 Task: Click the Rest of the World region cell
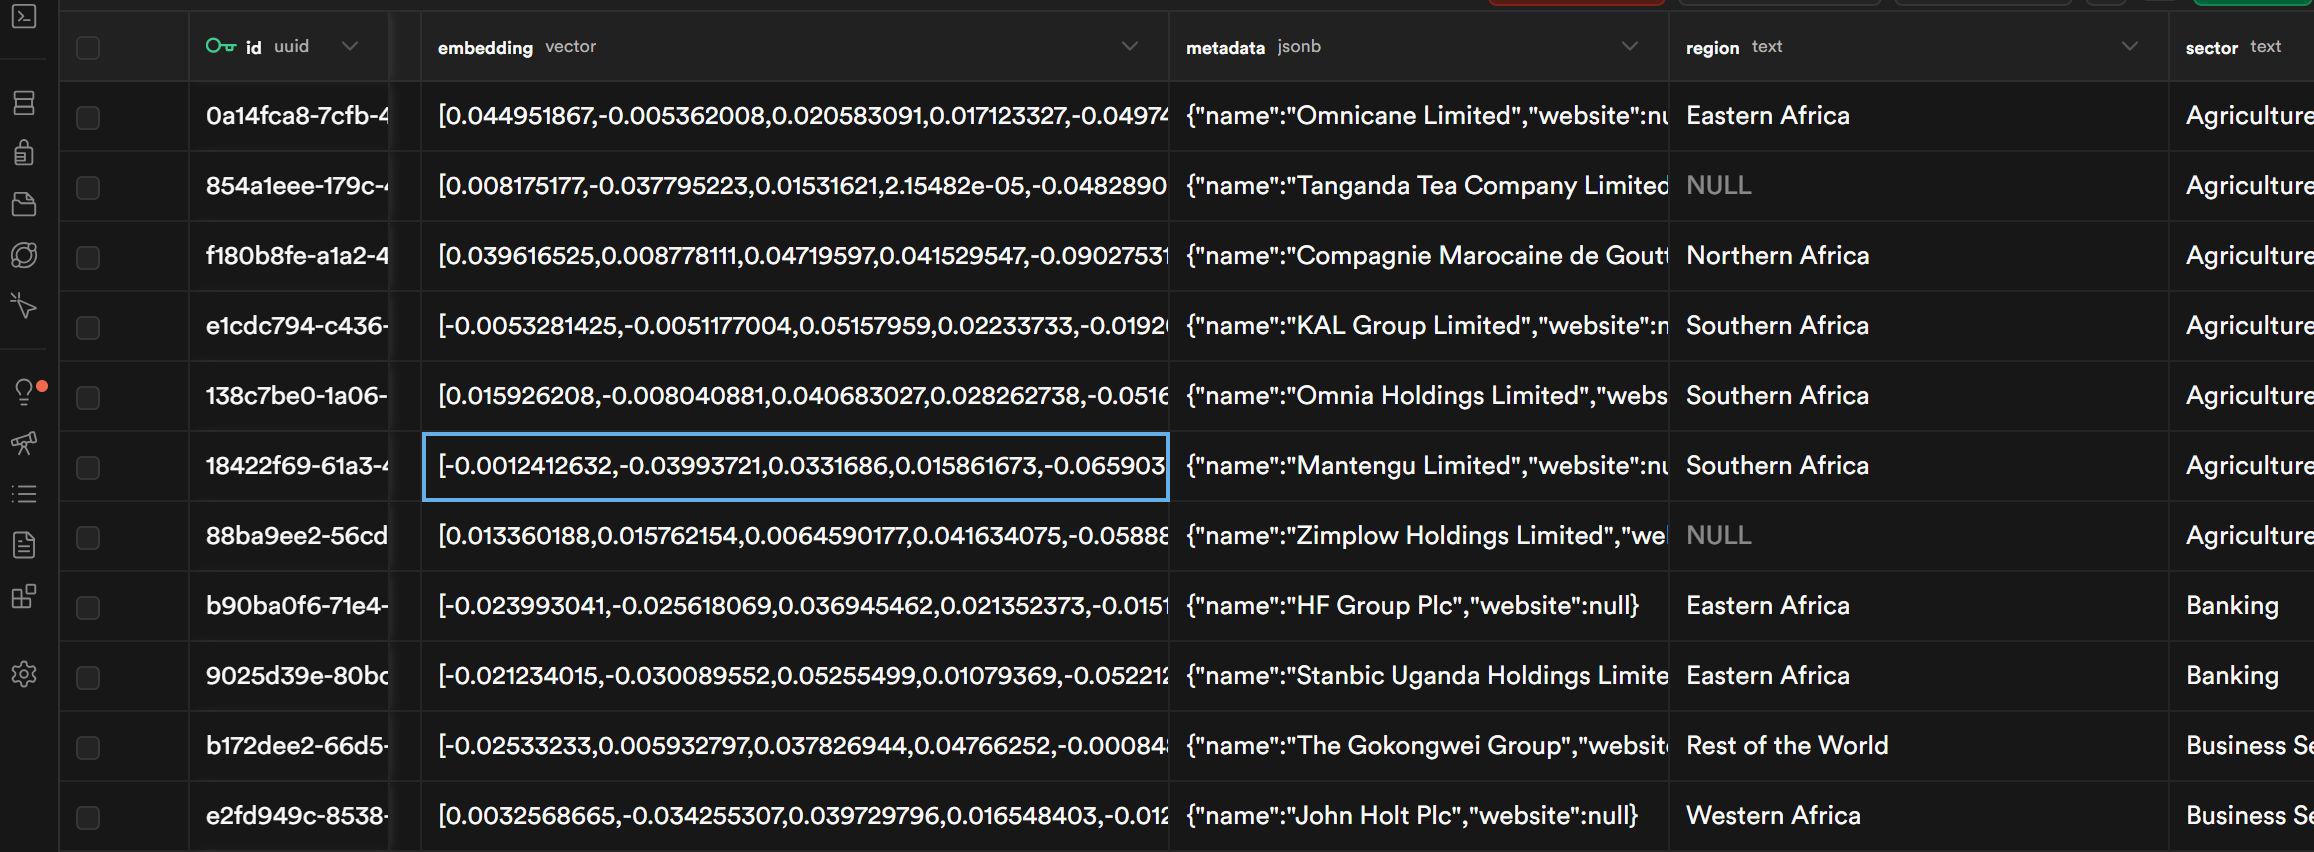point(1919,746)
